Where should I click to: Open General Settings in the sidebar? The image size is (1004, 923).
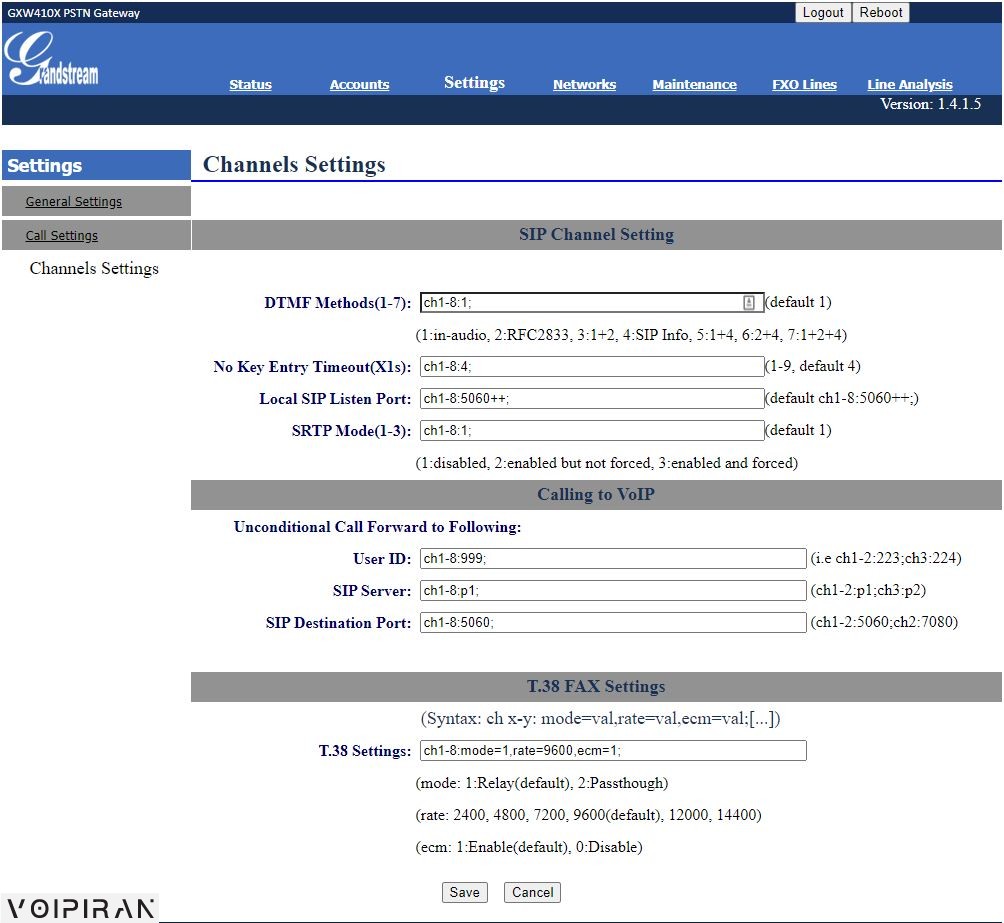[x=74, y=202]
